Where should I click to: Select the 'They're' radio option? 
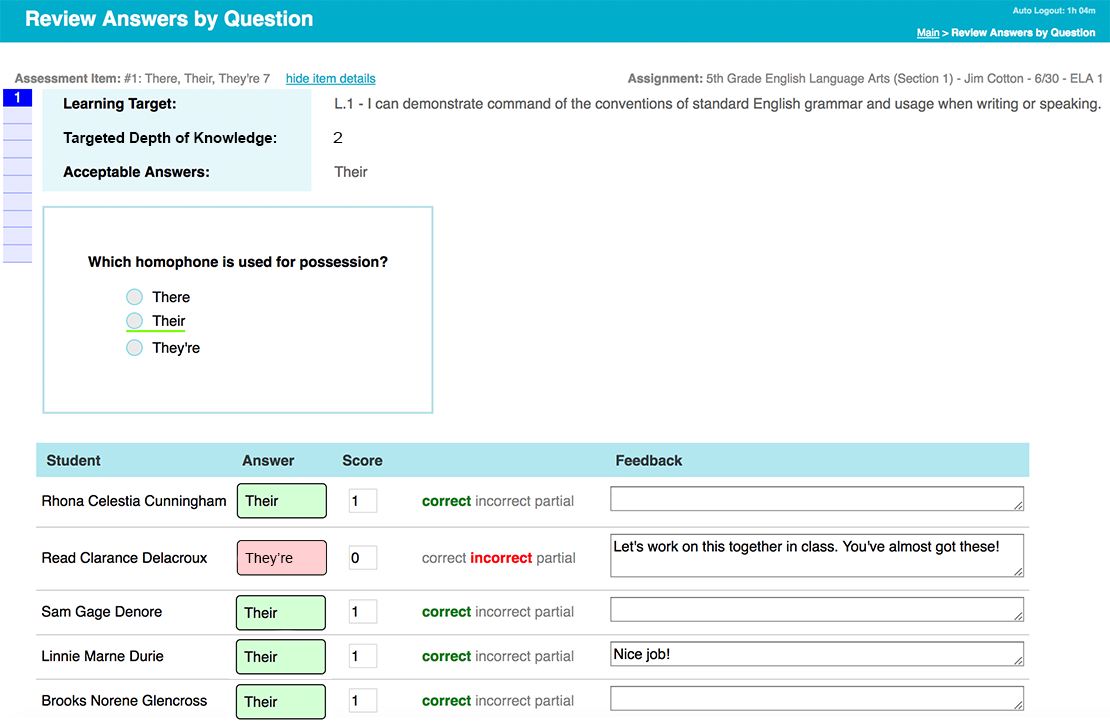click(x=135, y=348)
